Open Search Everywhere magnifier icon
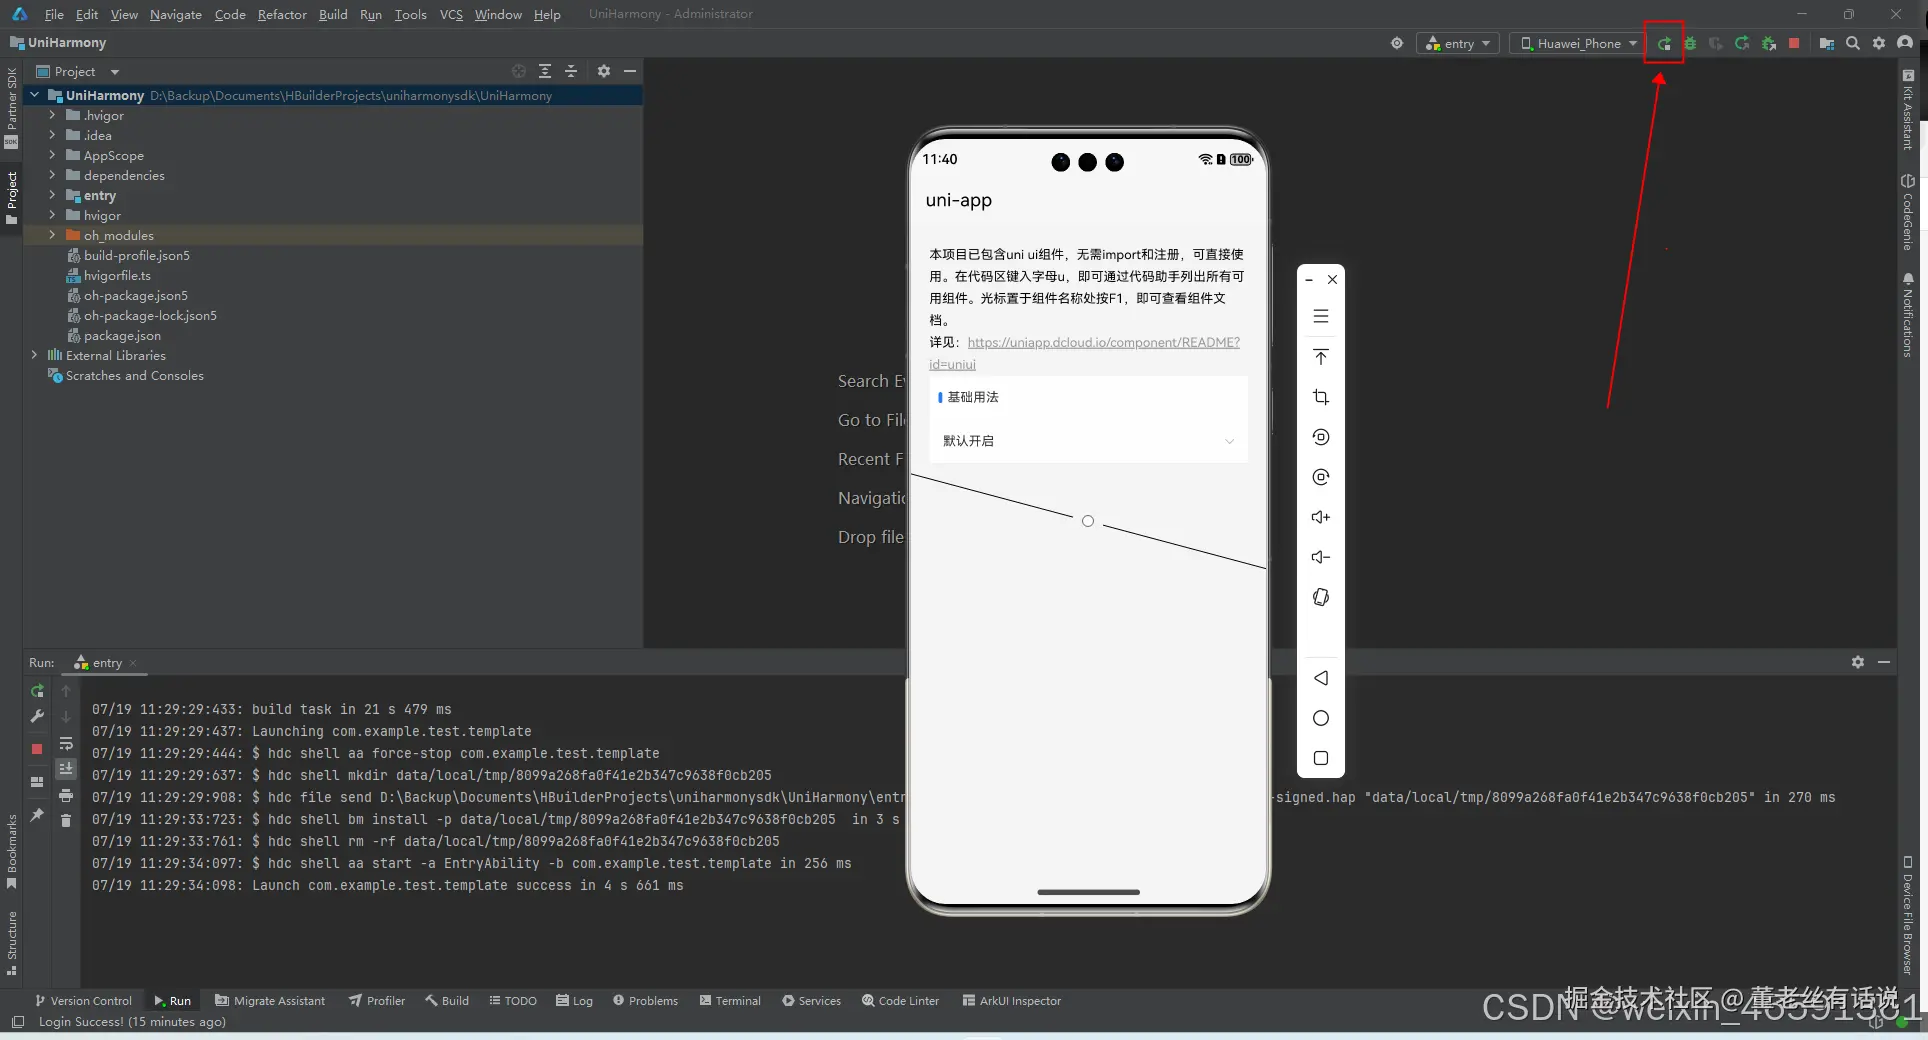The height and width of the screenshot is (1040, 1928). tap(1853, 44)
